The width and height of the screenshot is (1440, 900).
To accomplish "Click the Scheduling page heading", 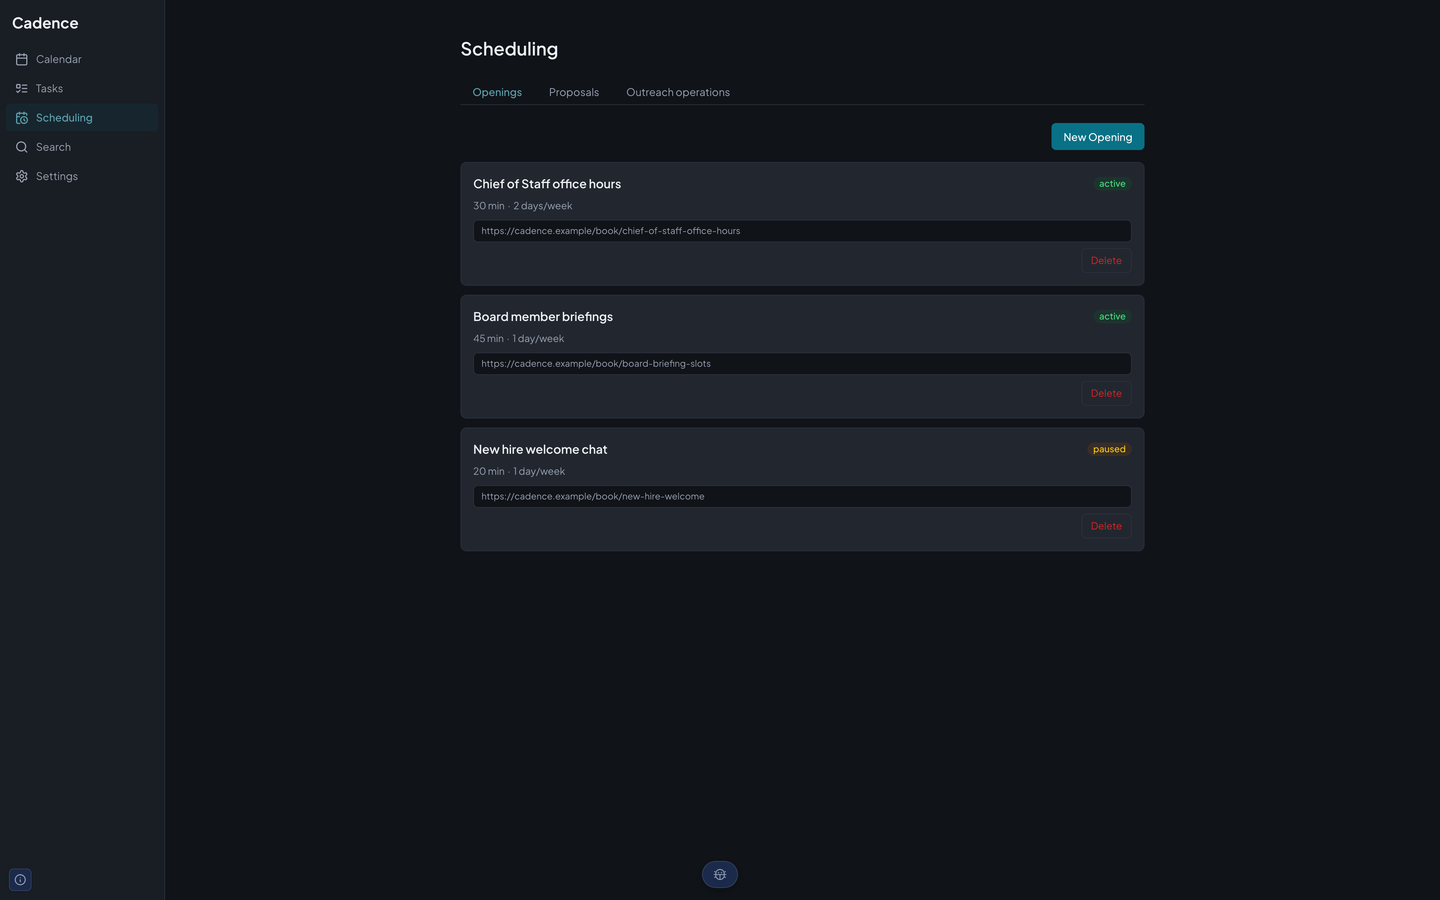I will (x=509, y=49).
